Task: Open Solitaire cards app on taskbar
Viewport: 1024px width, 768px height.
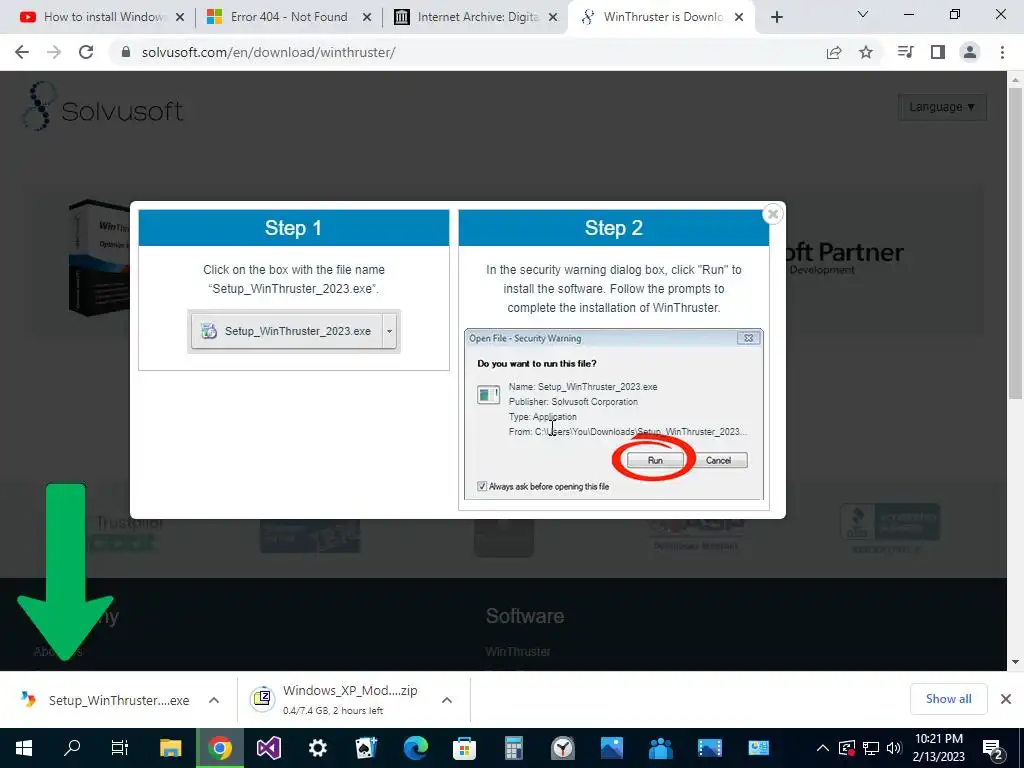Action: pyautogui.click(x=366, y=748)
